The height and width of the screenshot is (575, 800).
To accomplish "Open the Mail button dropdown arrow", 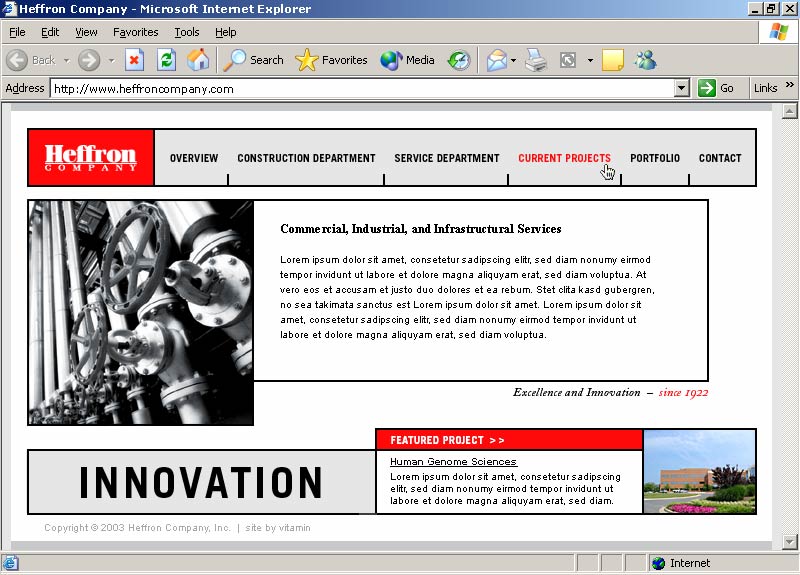I will click(514, 60).
